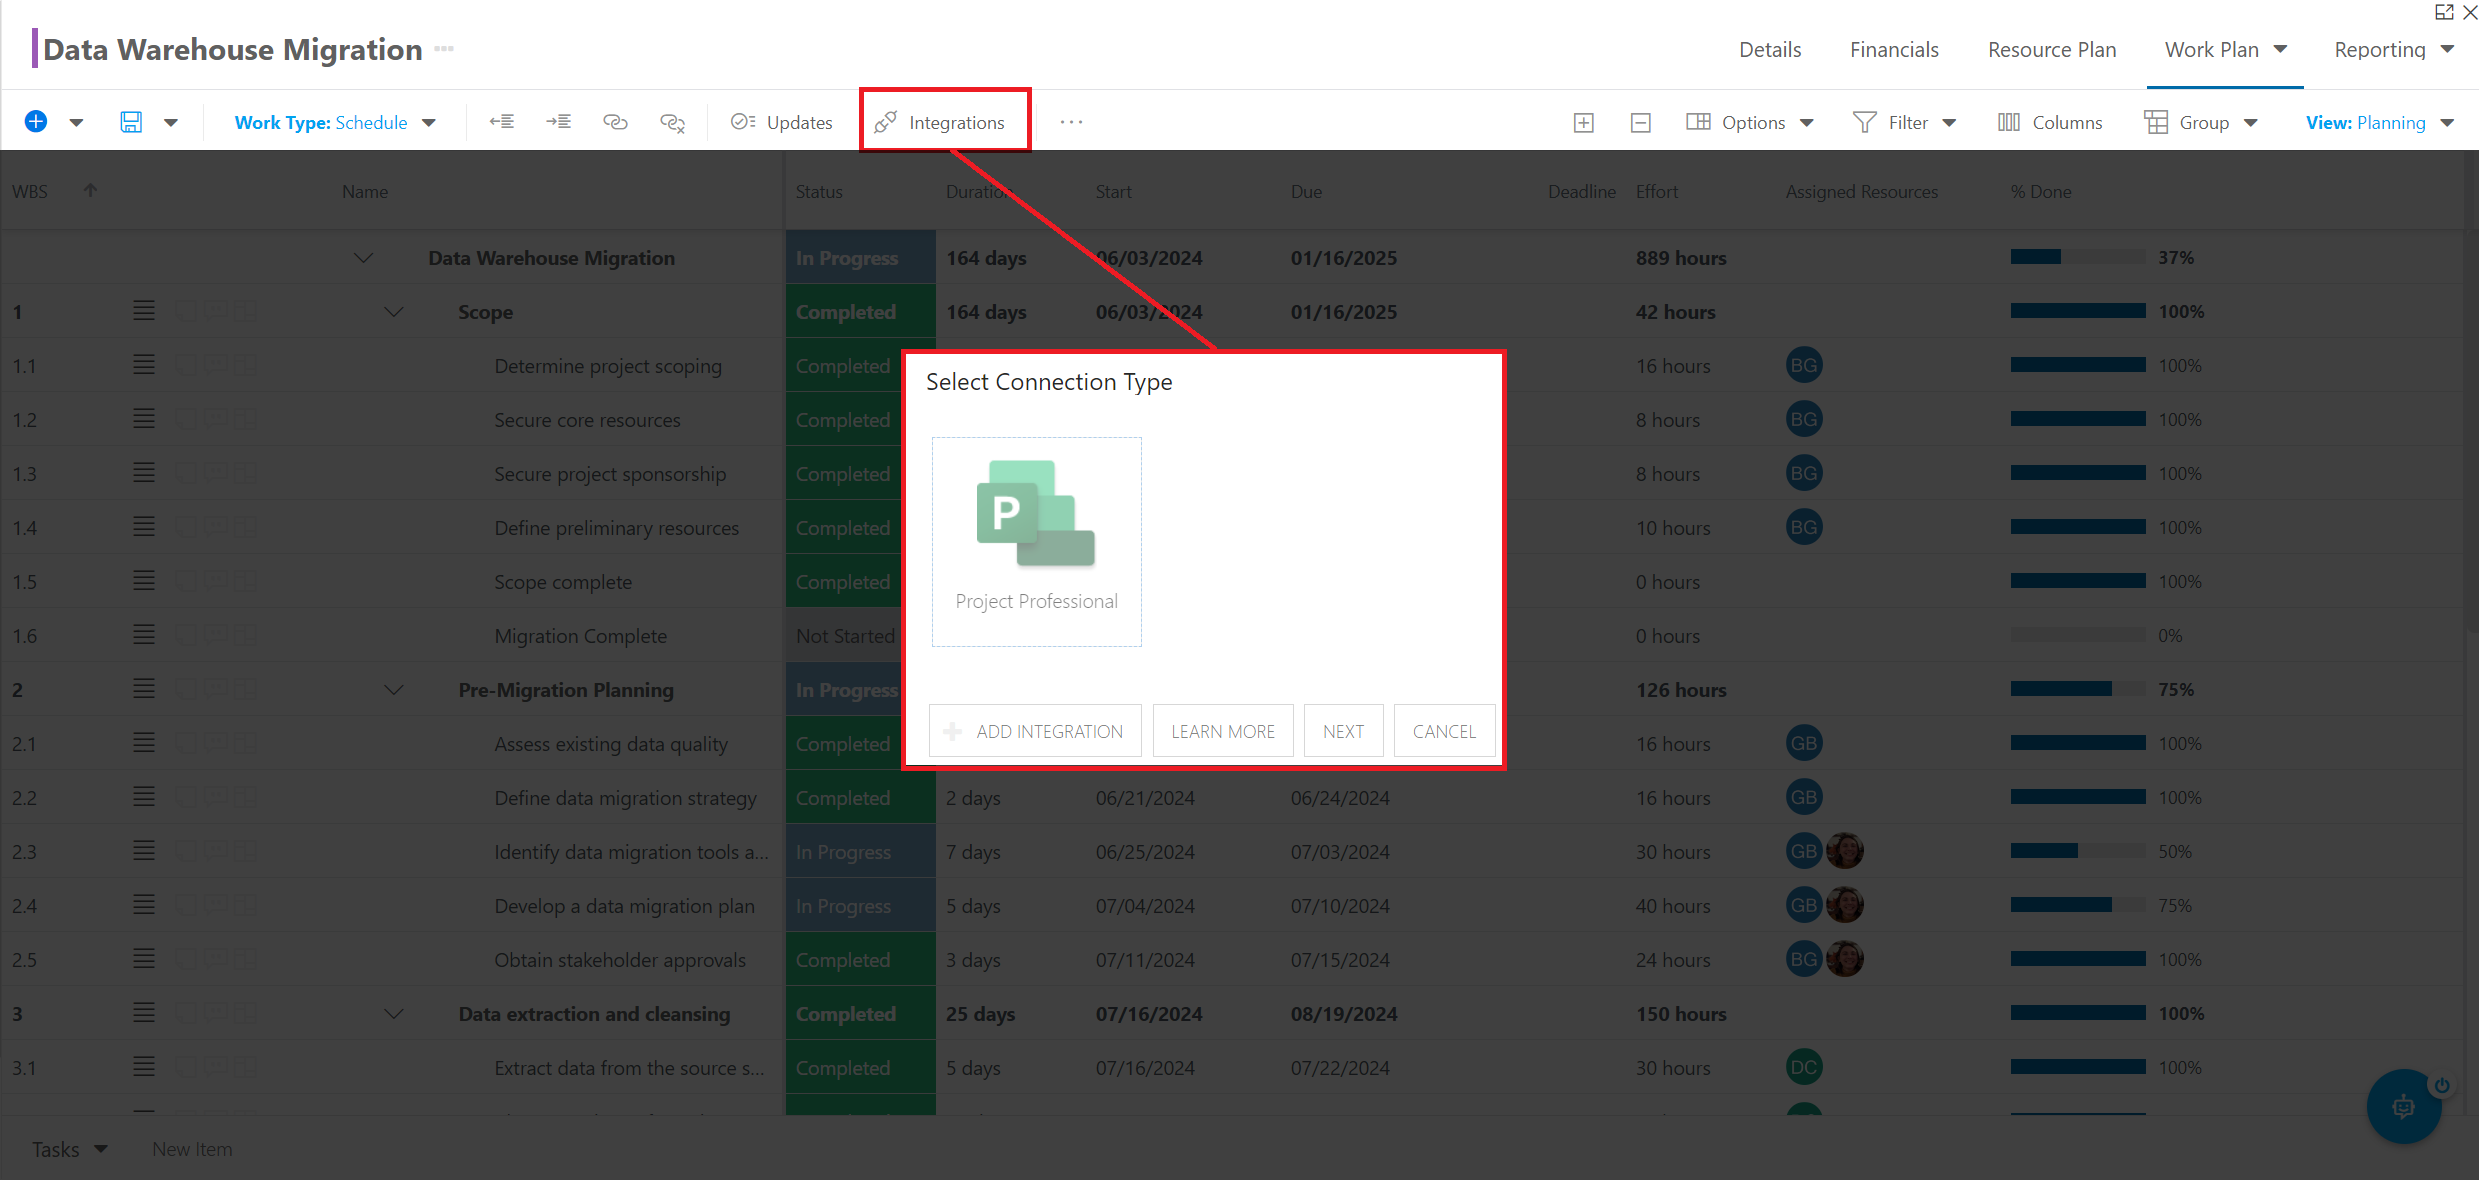Click the Not Started status for Migration Complete
The width and height of the screenshot is (2479, 1186).
point(845,635)
